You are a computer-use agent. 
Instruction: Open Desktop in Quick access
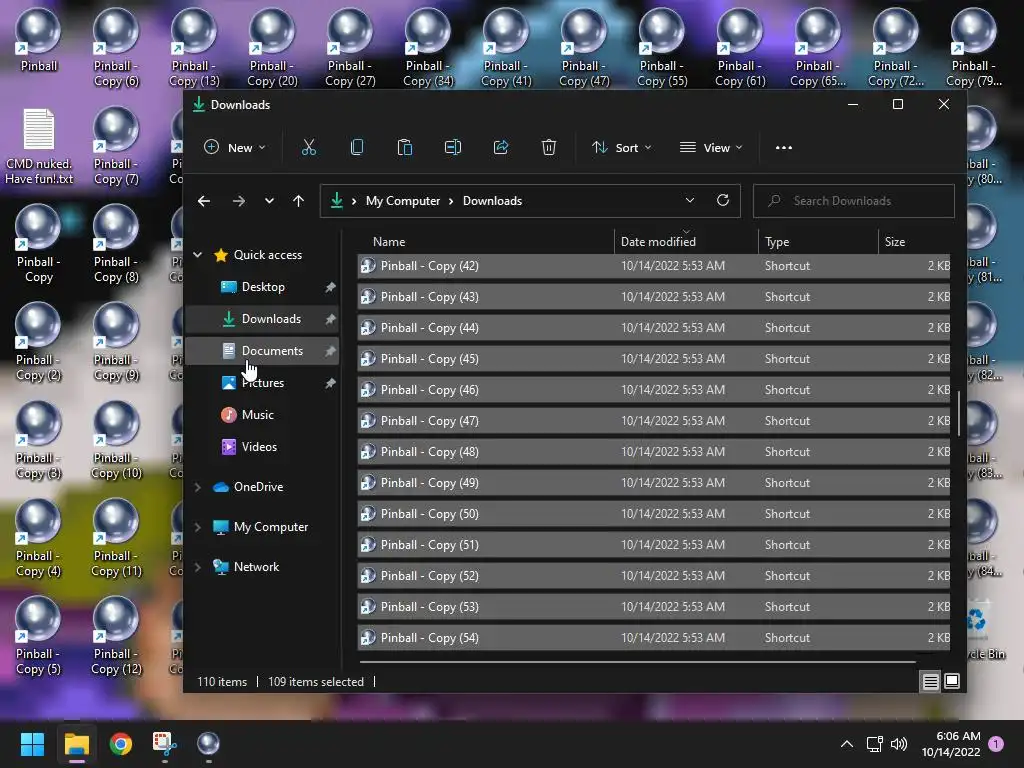point(263,287)
